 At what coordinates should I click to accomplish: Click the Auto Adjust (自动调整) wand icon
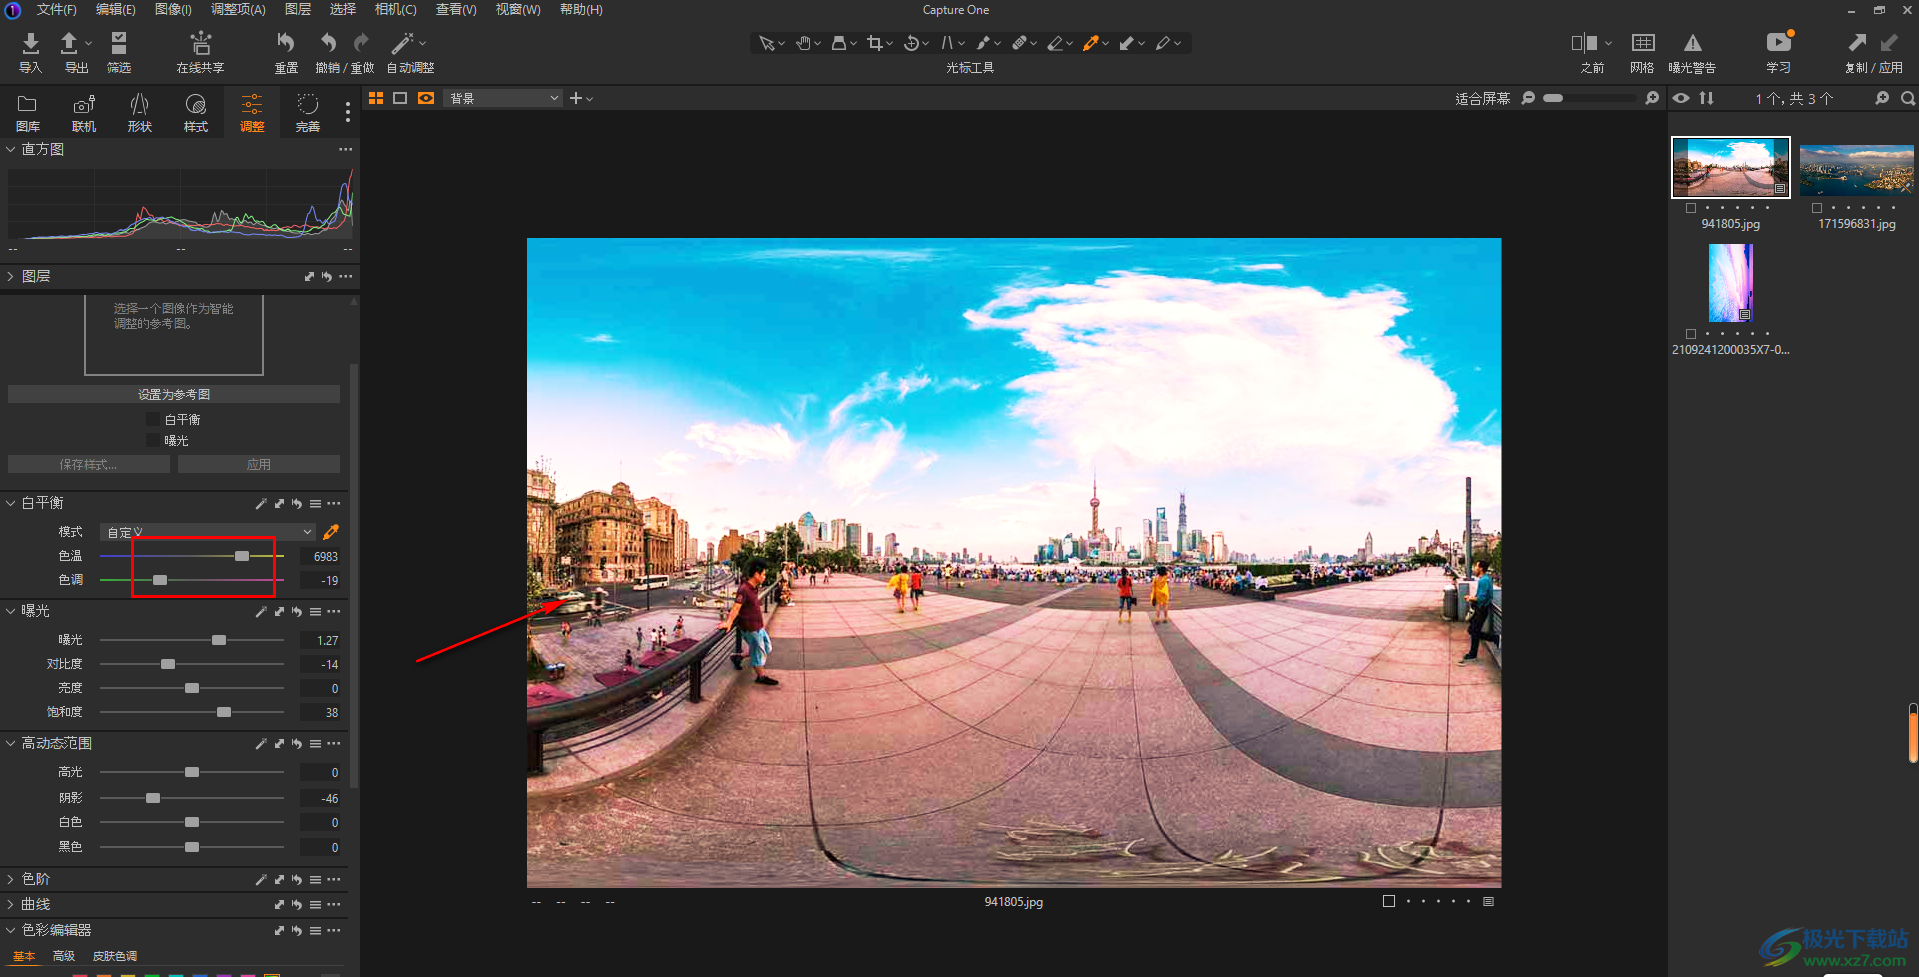click(402, 44)
